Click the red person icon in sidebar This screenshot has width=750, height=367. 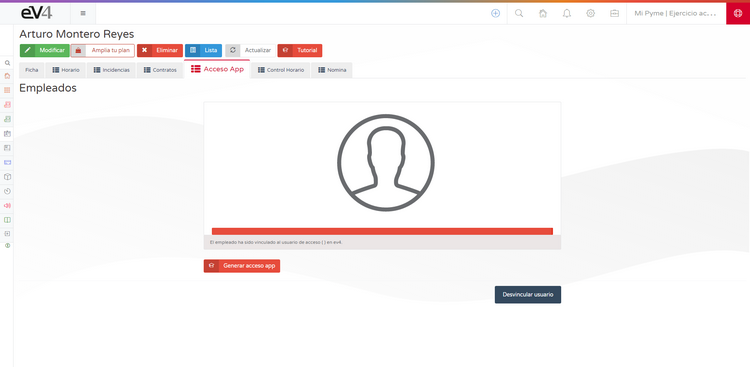click(x=7, y=104)
